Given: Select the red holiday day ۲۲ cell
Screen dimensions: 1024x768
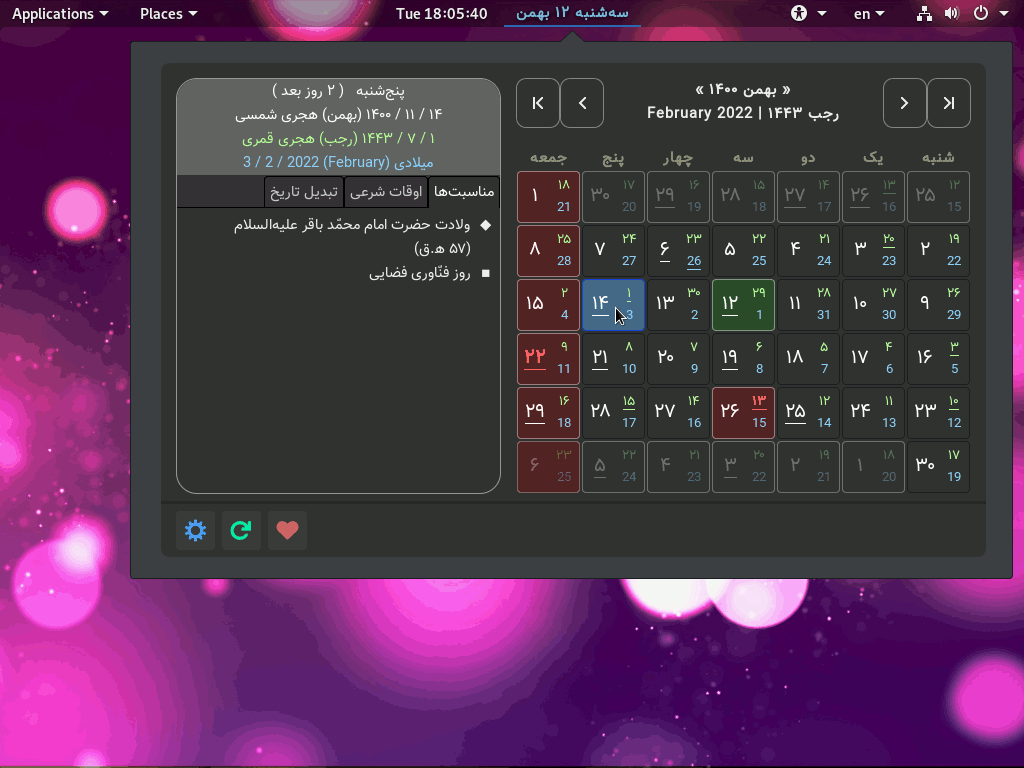Looking at the screenshot, I should [548, 359].
